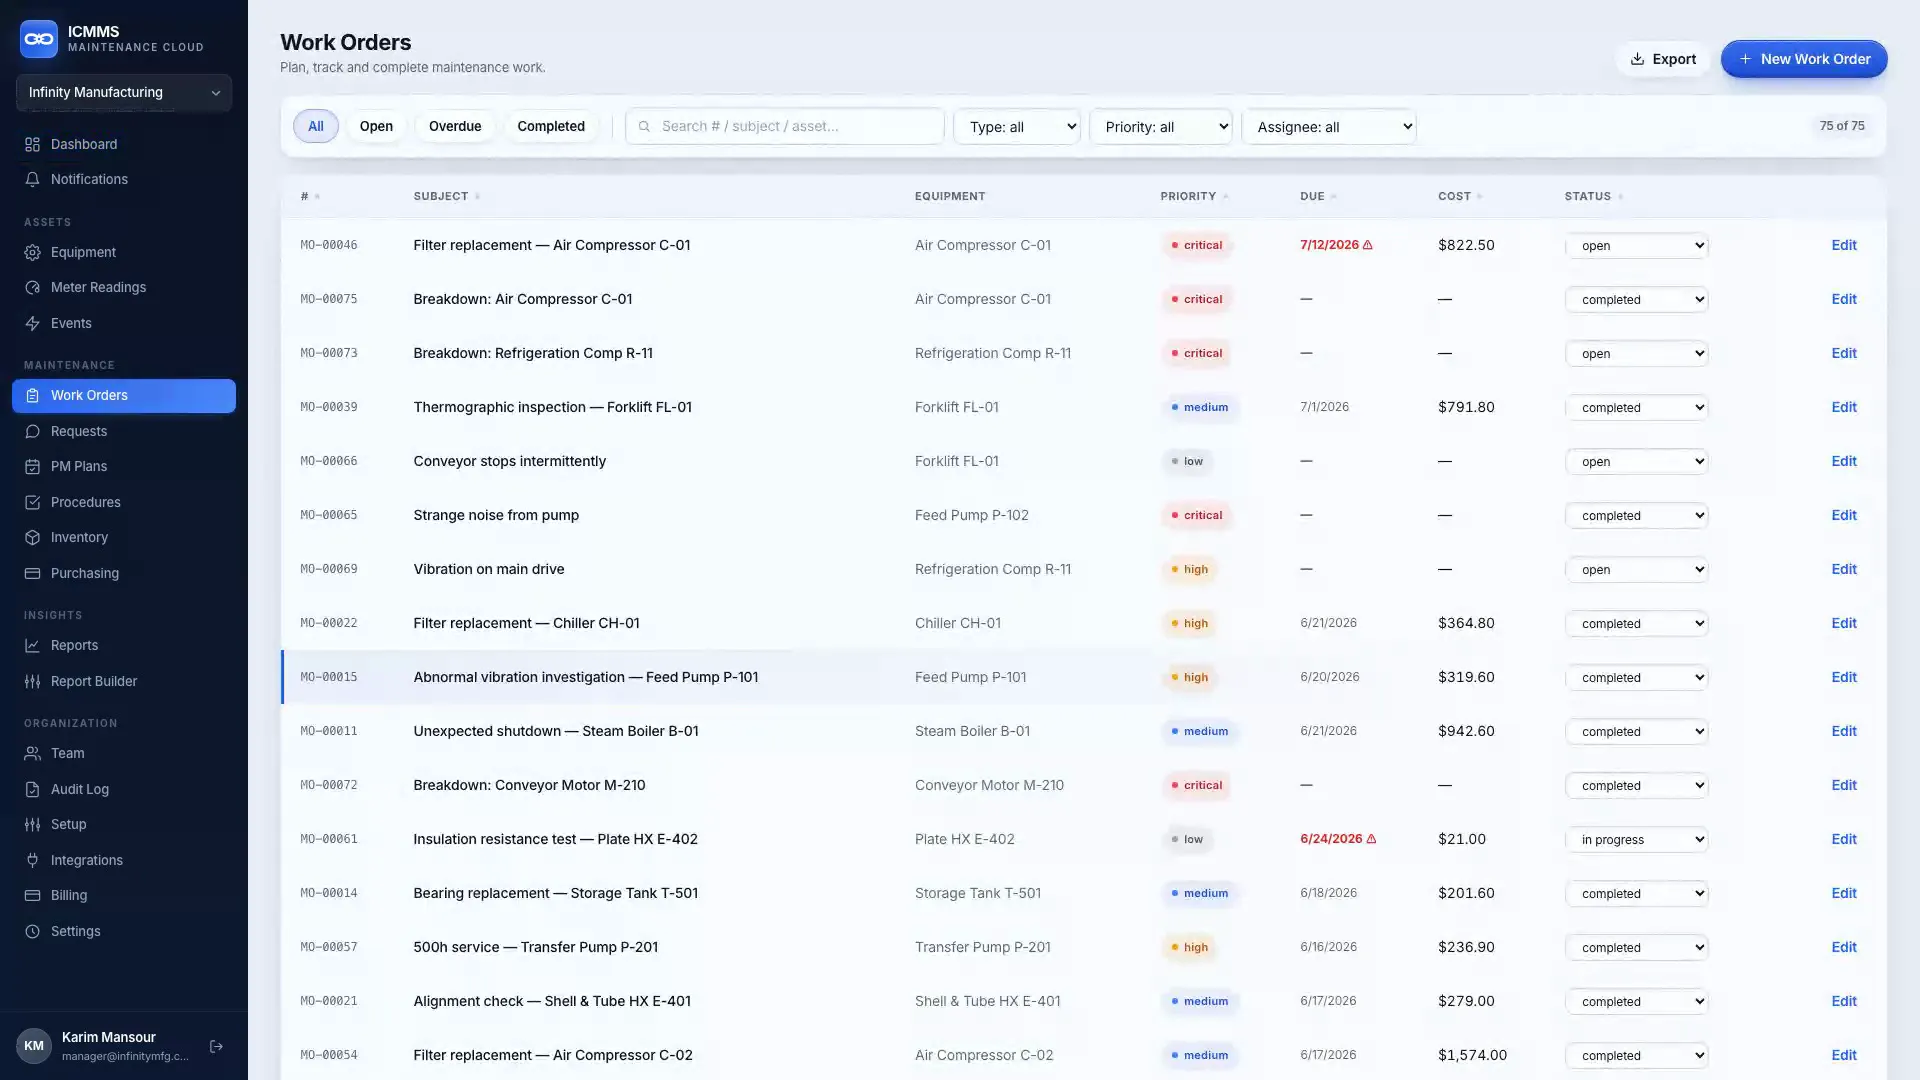
Task: Sort by the # column header
Action: [310, 196]
